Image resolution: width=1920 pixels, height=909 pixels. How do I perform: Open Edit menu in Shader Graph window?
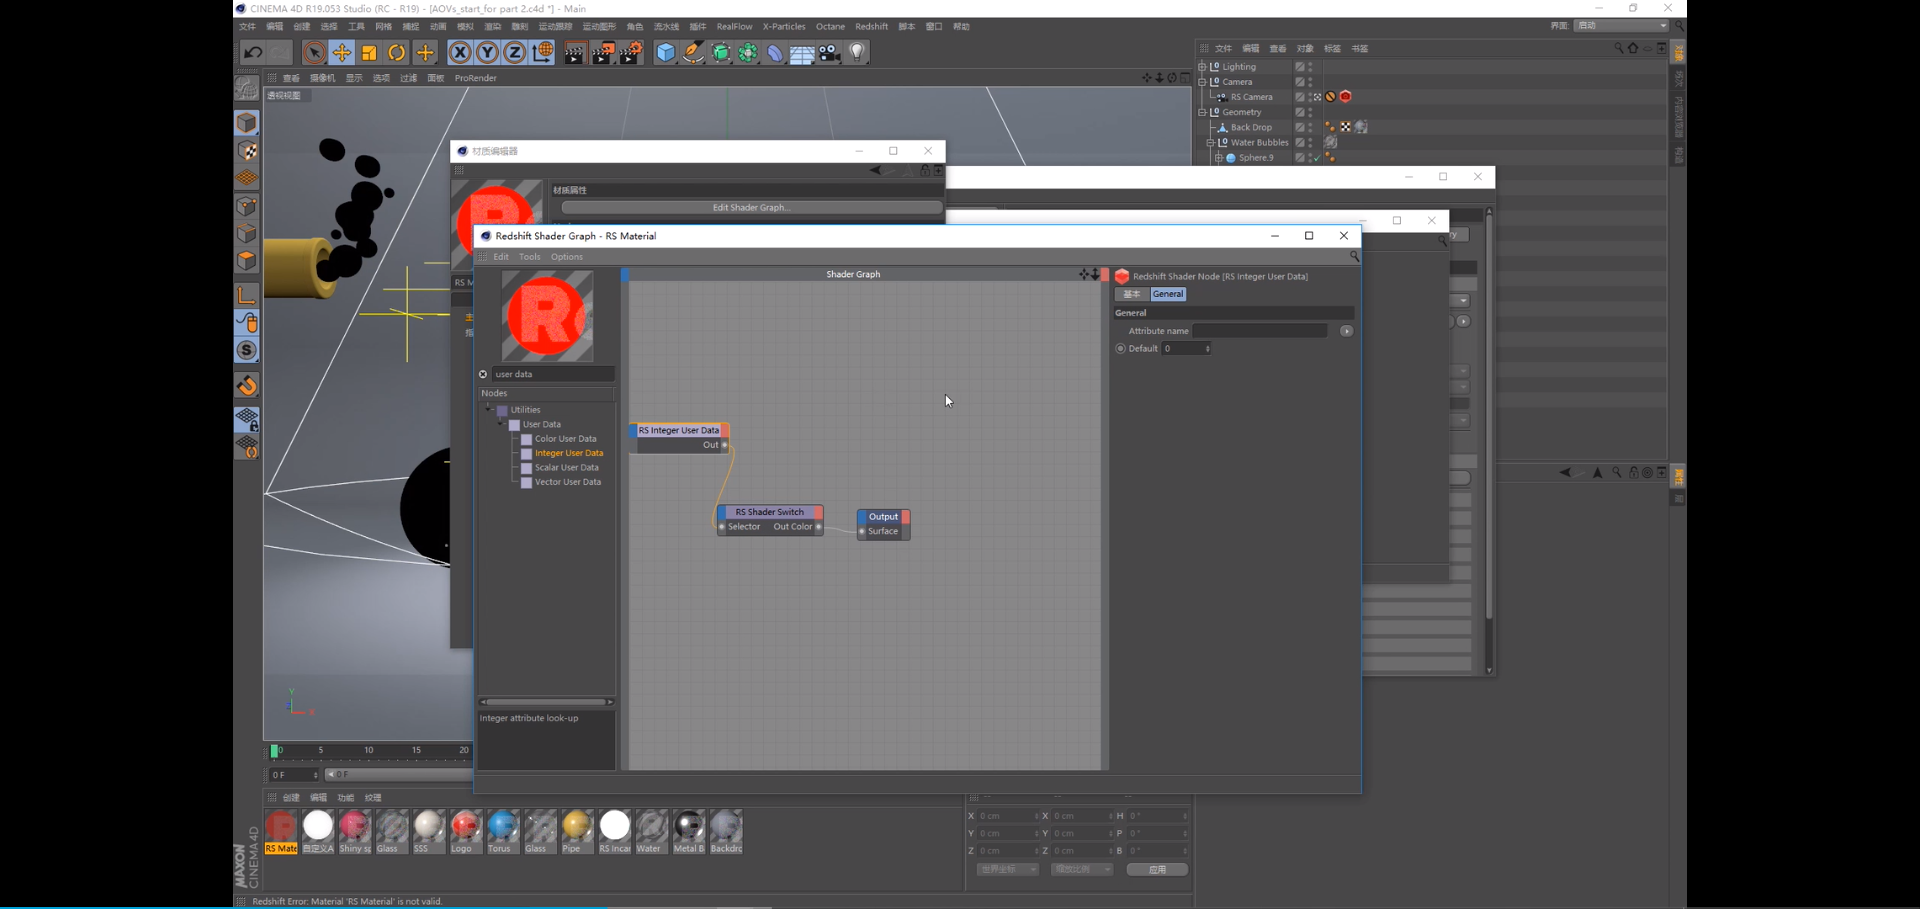click(501, 257)
